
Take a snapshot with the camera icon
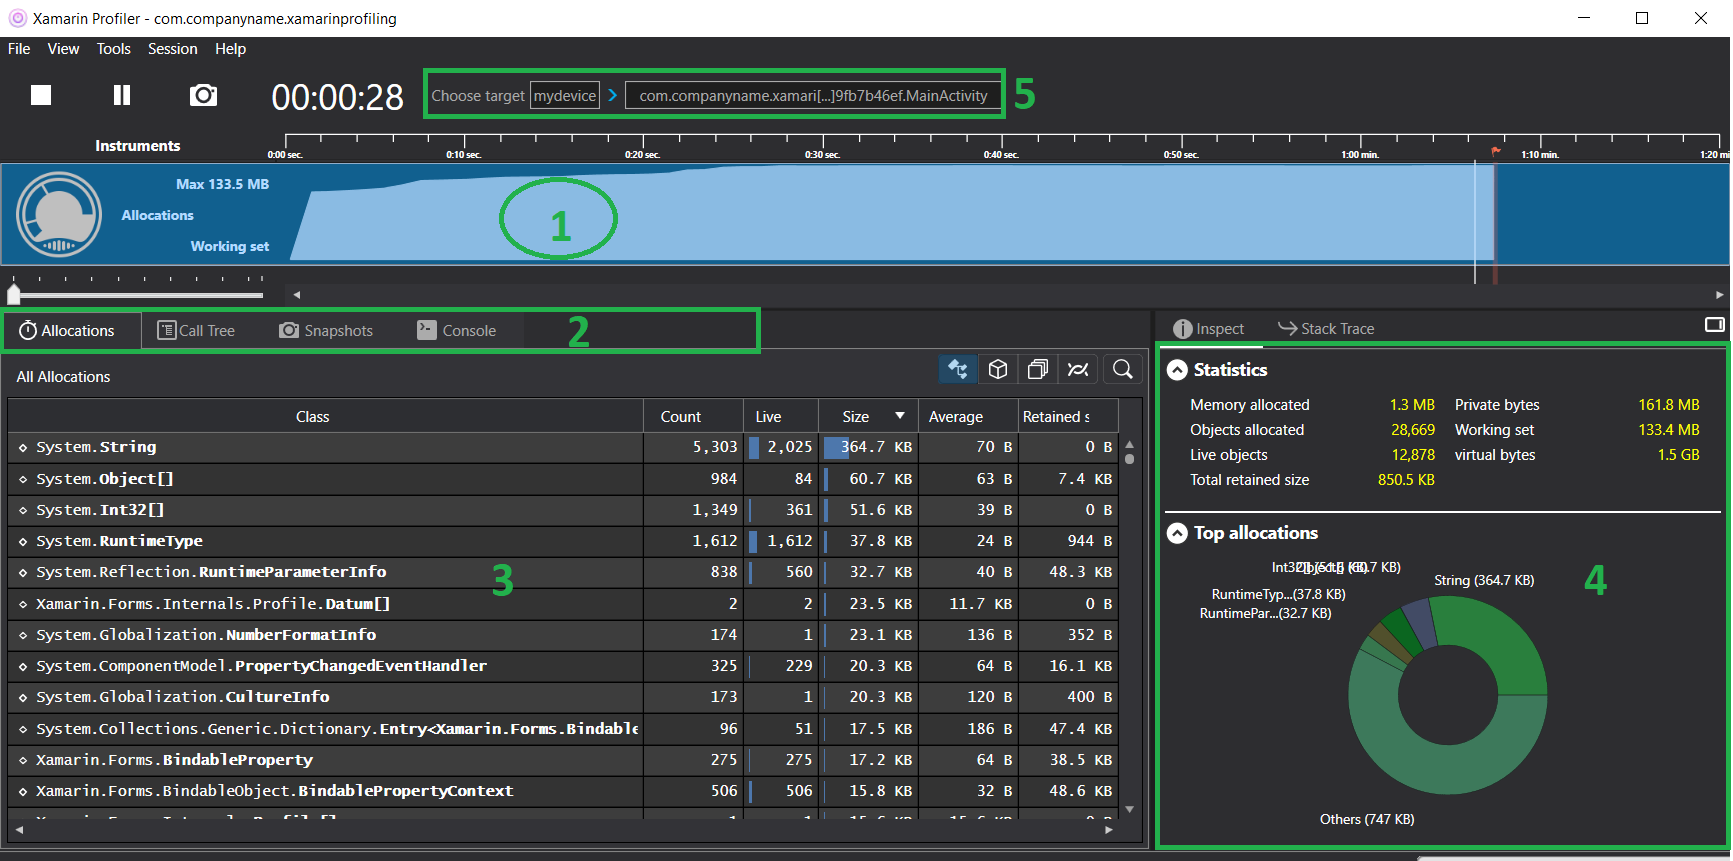point(203,95)
